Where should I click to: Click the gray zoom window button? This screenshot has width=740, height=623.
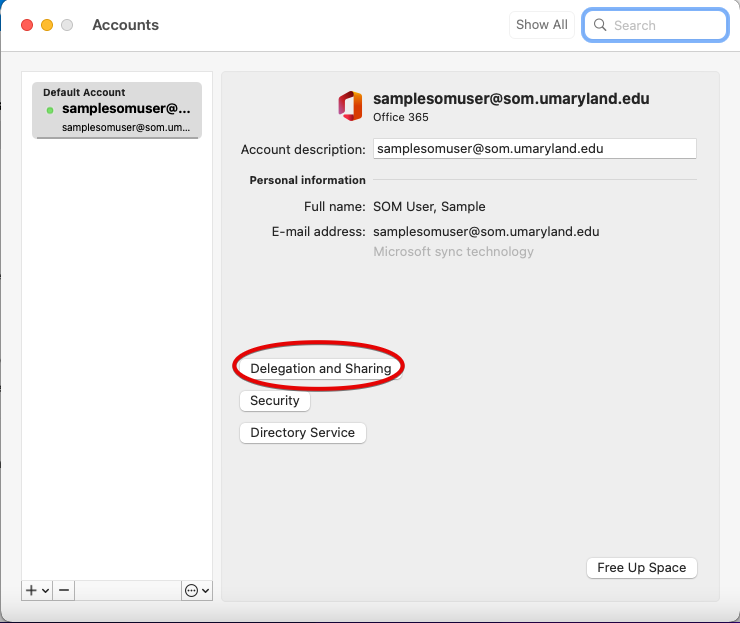67,25
